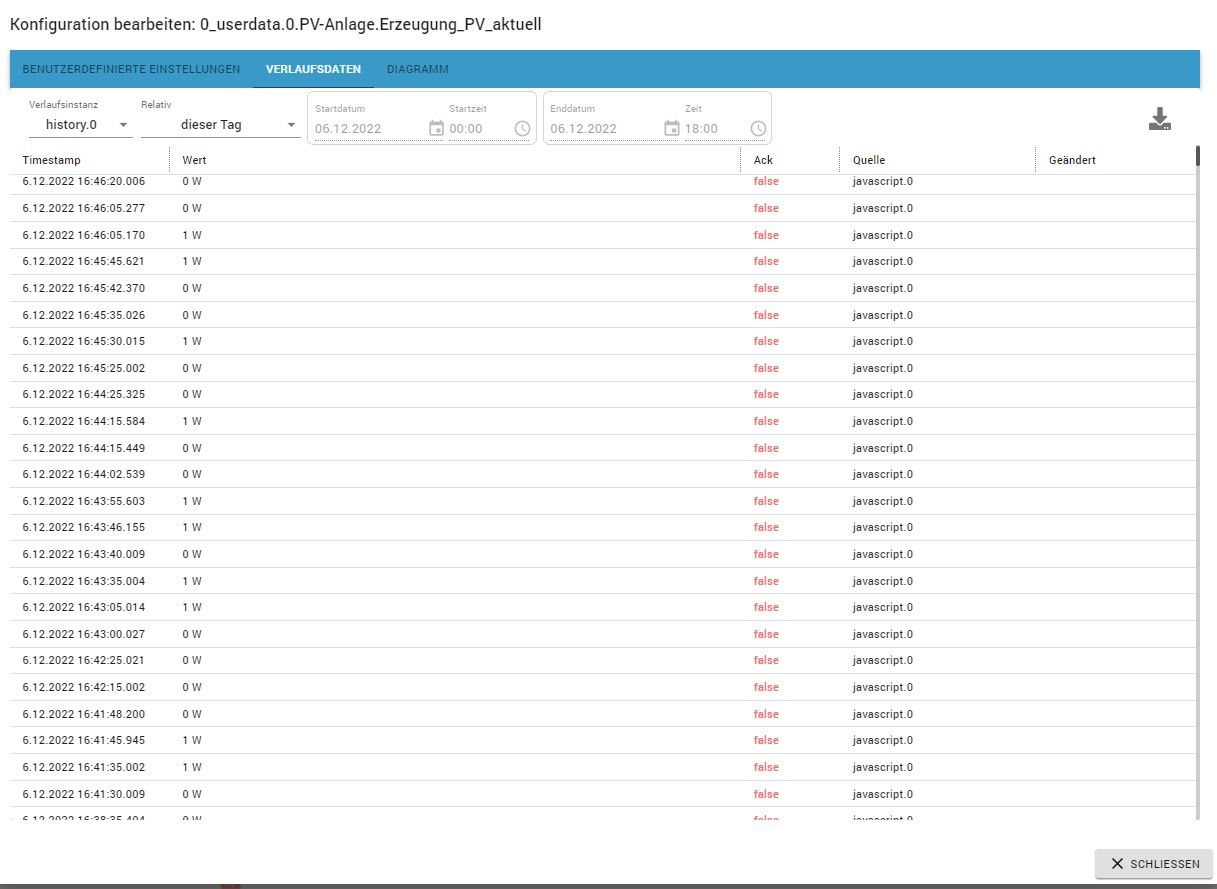Screen dimensions: 1217x889
Task: Select row with timestamp 16:41:48.200
Action: point(603,714)
